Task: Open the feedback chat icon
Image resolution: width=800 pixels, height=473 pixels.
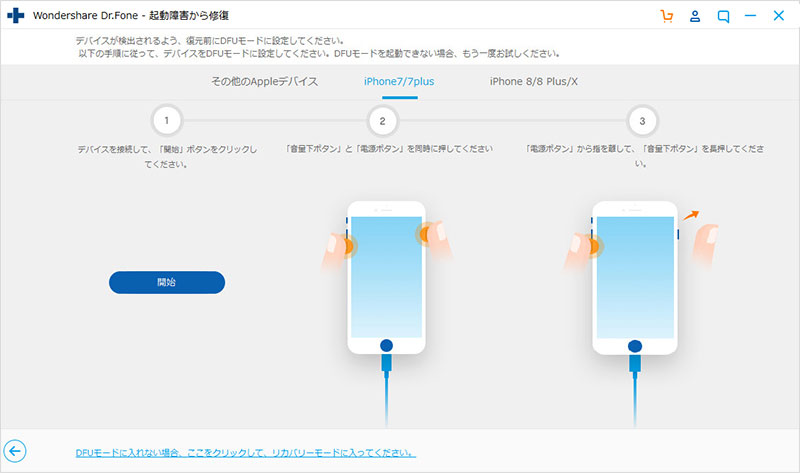Action: click(x=723, y=16)
